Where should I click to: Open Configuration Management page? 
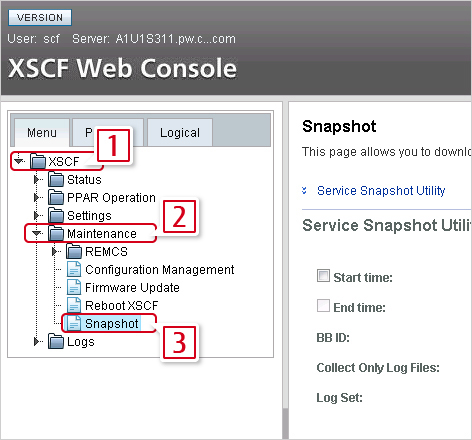[x=160, y=270]
